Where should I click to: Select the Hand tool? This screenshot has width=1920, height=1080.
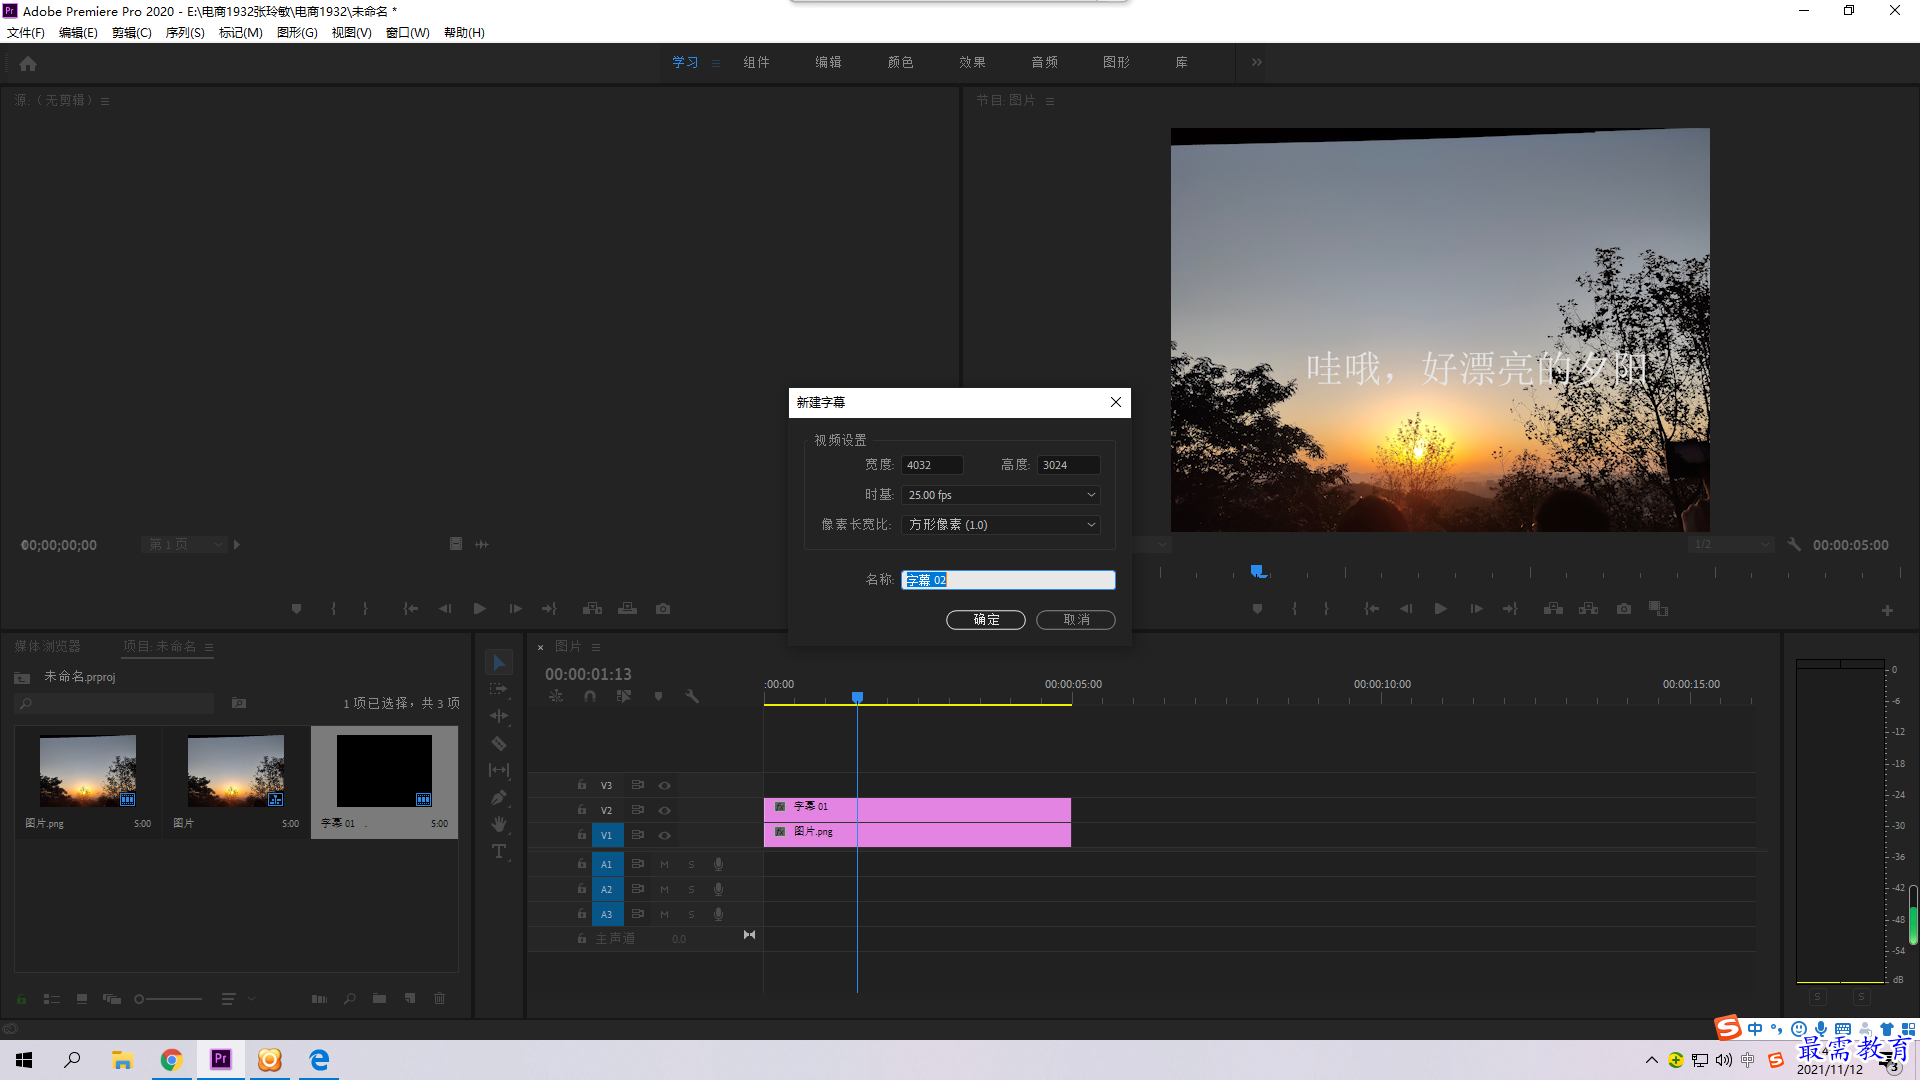coord(499,824)
